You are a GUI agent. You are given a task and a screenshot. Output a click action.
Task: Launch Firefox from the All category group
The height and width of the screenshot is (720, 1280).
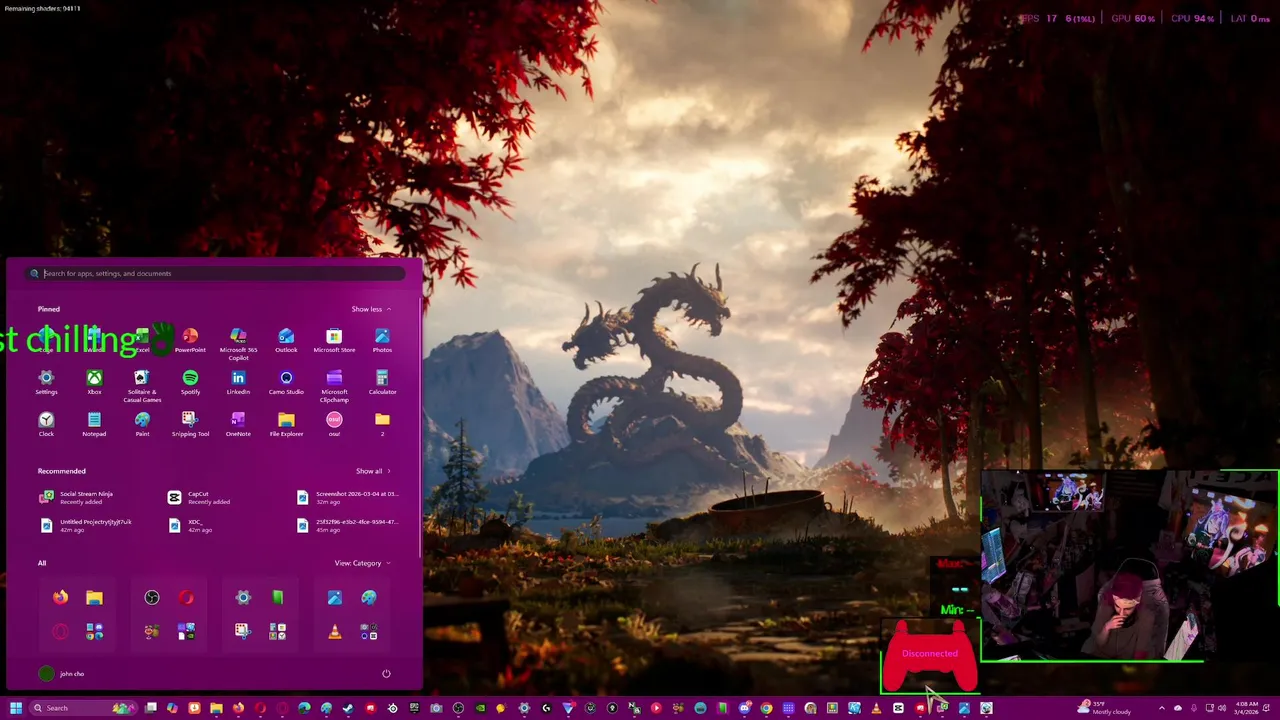click(61, 597)
